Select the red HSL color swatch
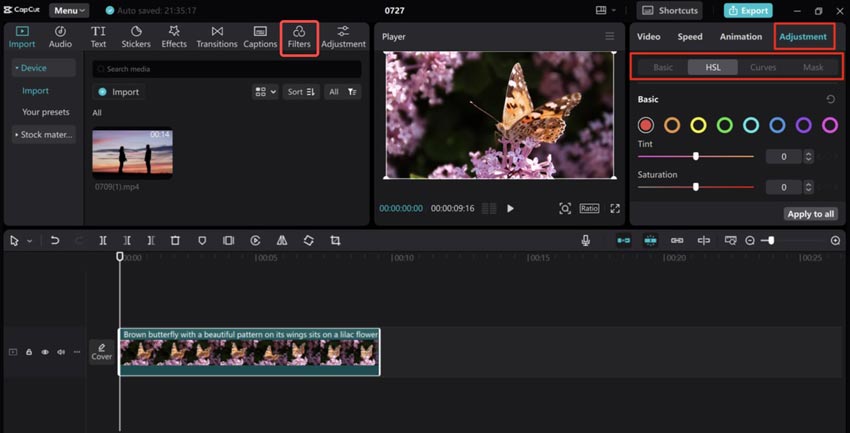The height and width of the screenshot is (433, 850). tap(646, 125)
